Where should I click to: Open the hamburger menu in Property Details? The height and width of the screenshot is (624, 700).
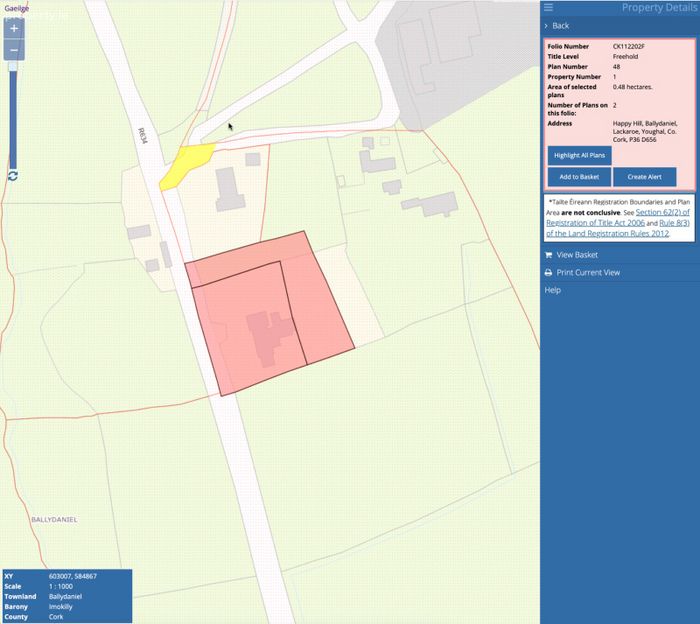[548, 7]
